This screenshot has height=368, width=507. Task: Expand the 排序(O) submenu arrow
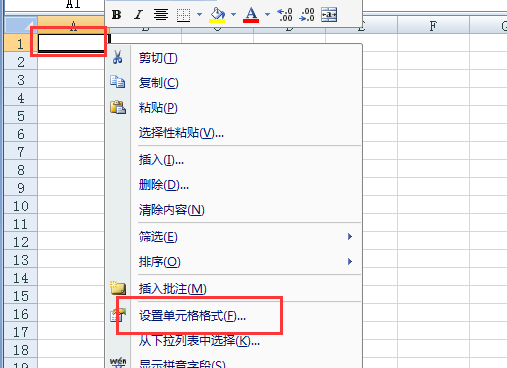tap(350, 262)
